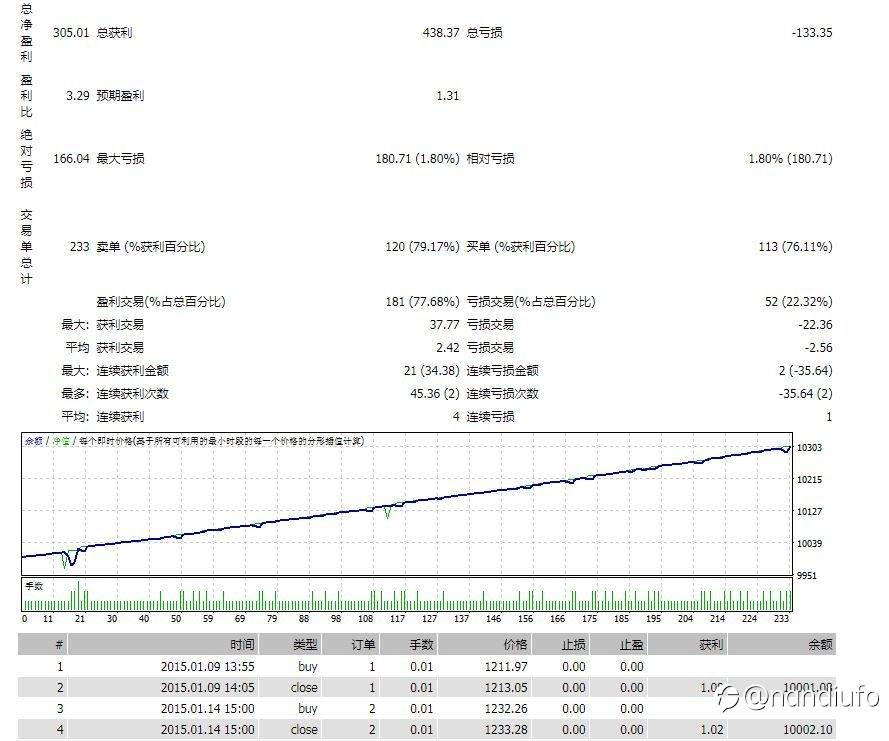This screenshot has width=889, height=741.
Task: Click the 手数 label in the volume chart
Action: [x=34, y=586]
